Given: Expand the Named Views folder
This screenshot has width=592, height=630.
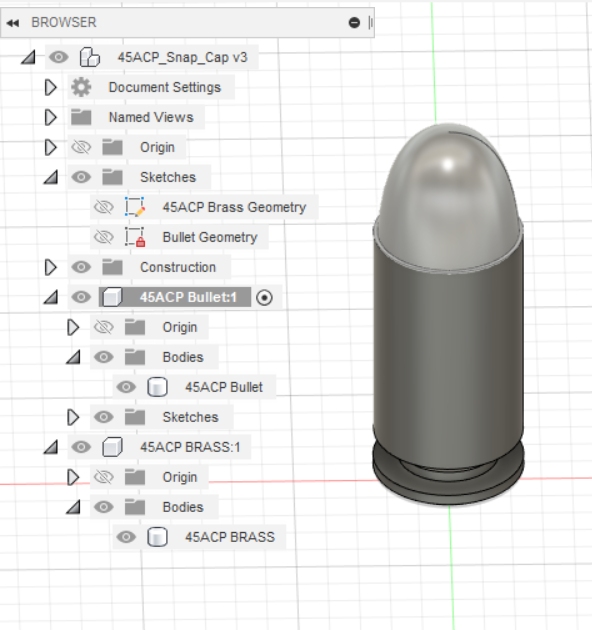Looking at the screenshot, I should tap(50, 117).
